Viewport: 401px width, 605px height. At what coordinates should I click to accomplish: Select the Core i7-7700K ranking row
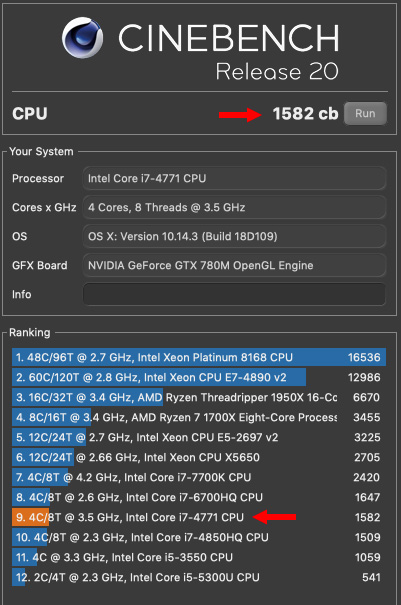[199, 478]
